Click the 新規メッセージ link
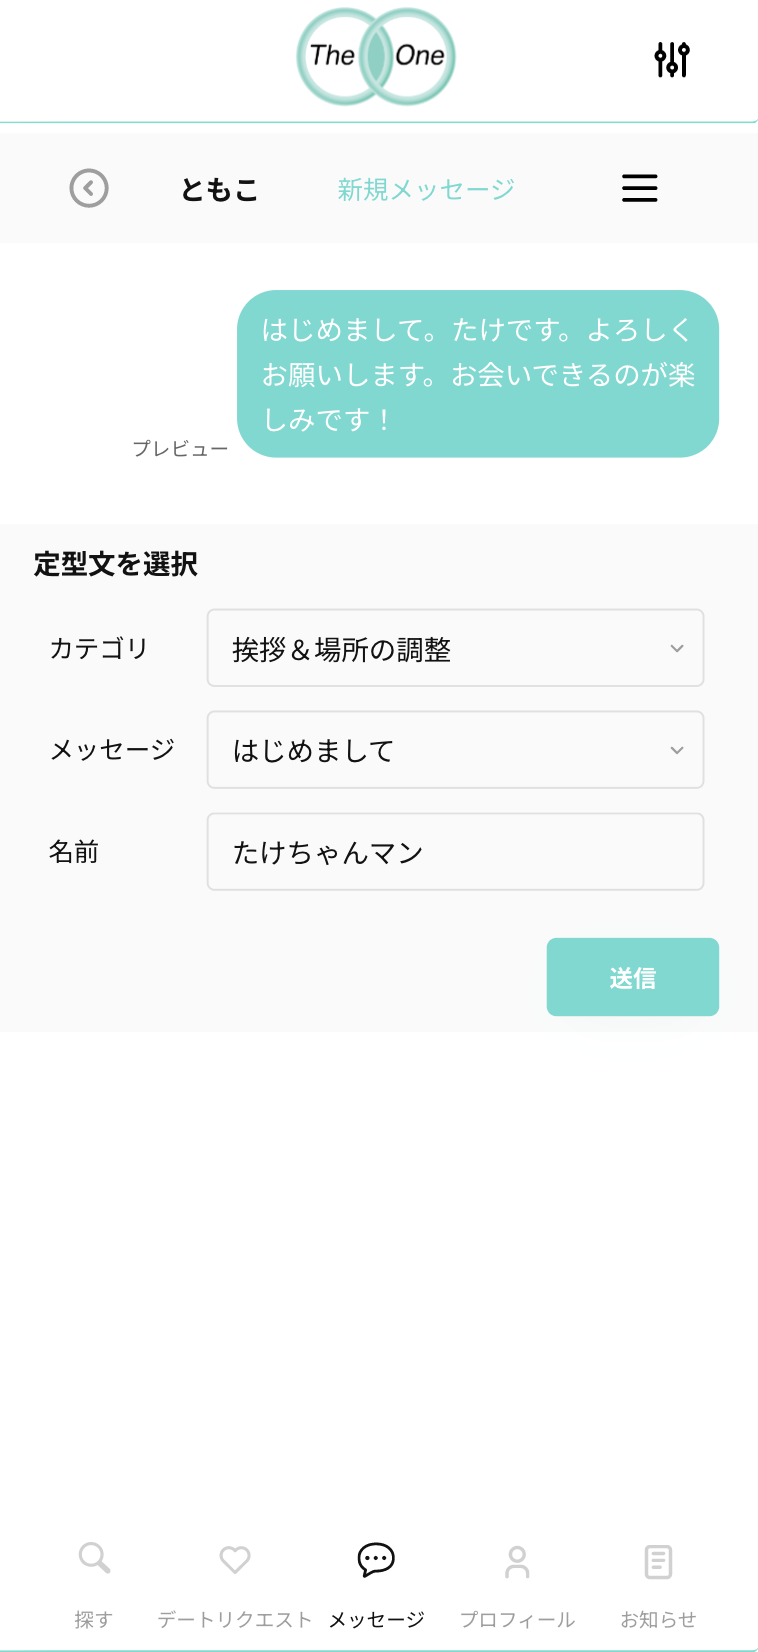The height and width of the screenshot is (1652, 758). tap(426, 189)
